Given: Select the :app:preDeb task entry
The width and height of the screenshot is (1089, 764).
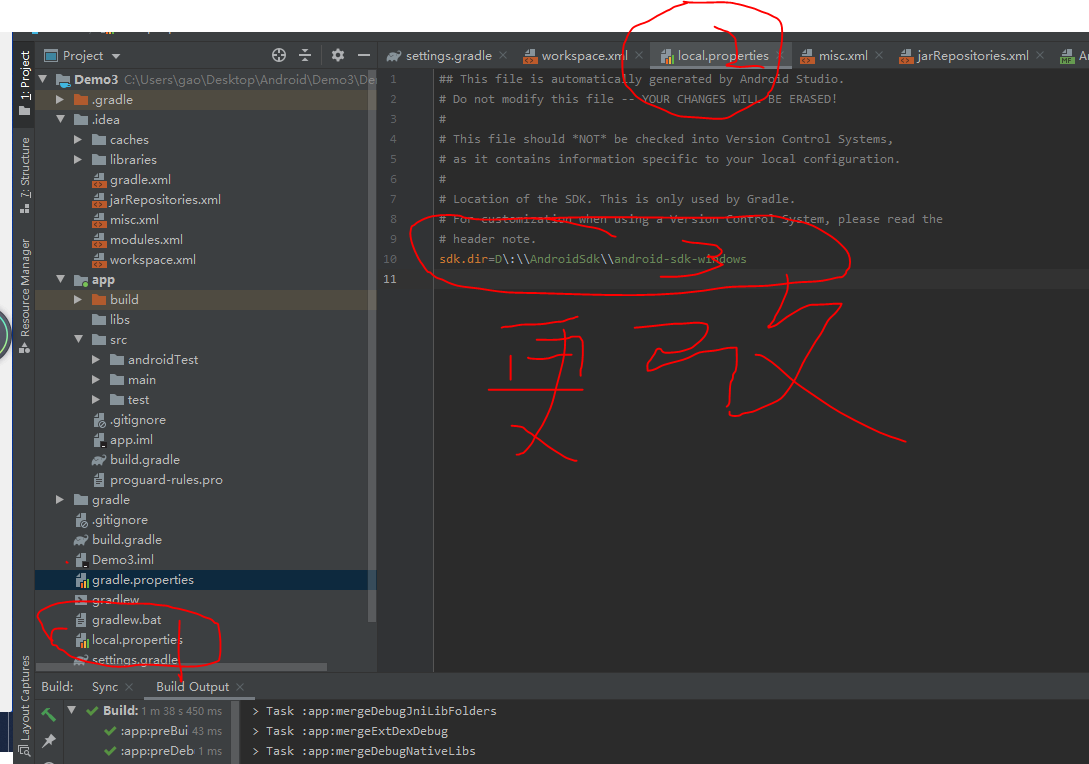Looking at the screenshot, I should point(163,751).
